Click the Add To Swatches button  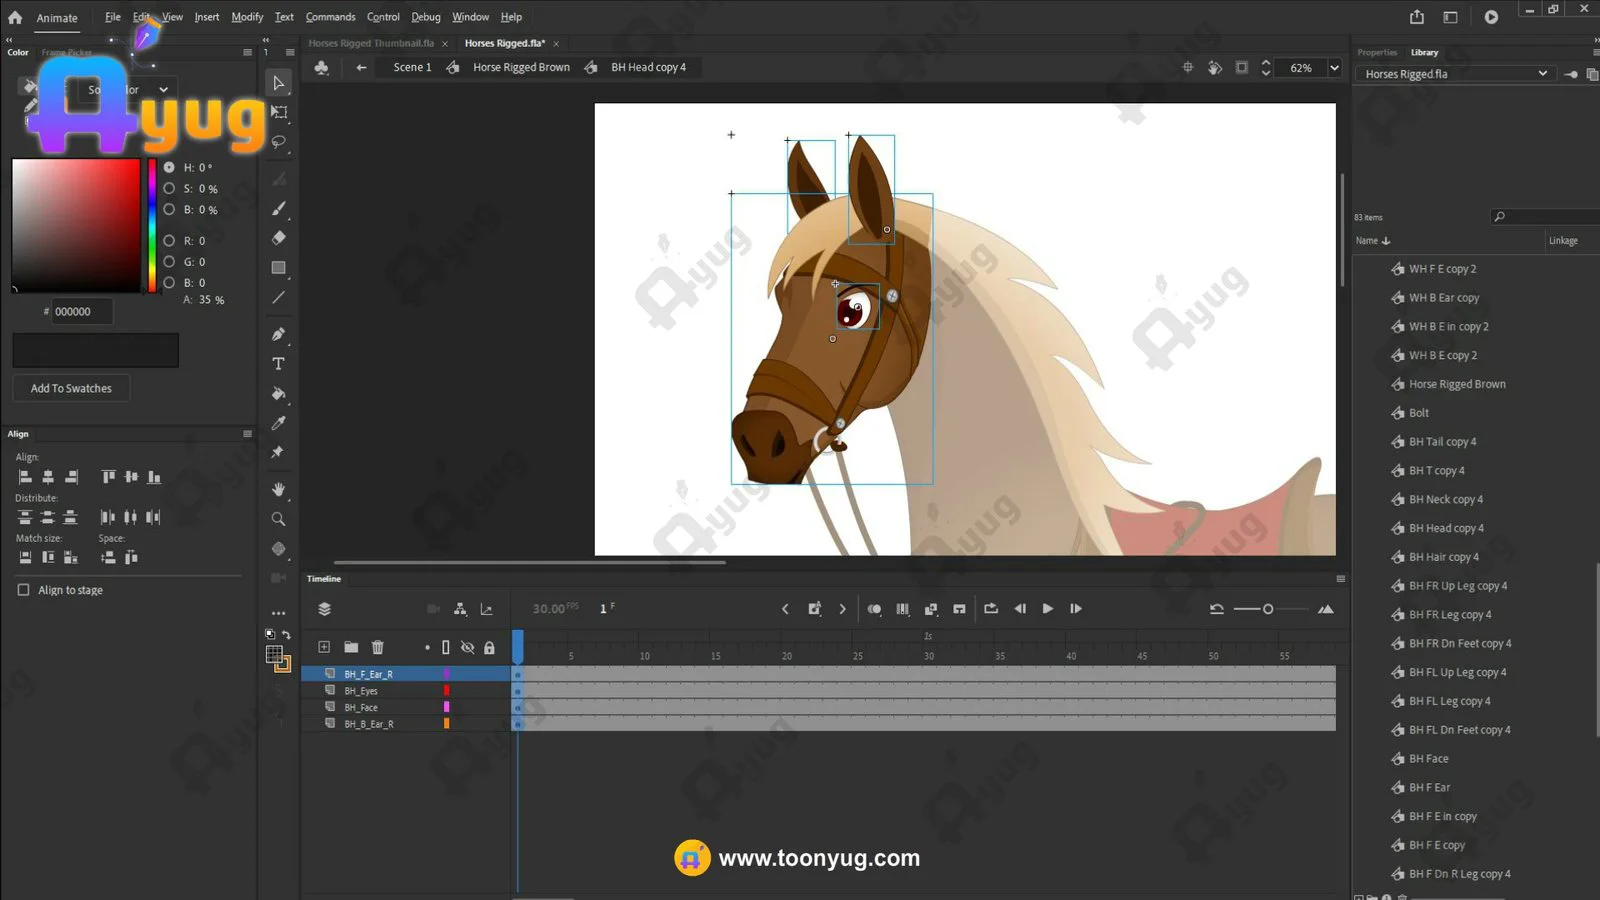(x=71, y=388)
